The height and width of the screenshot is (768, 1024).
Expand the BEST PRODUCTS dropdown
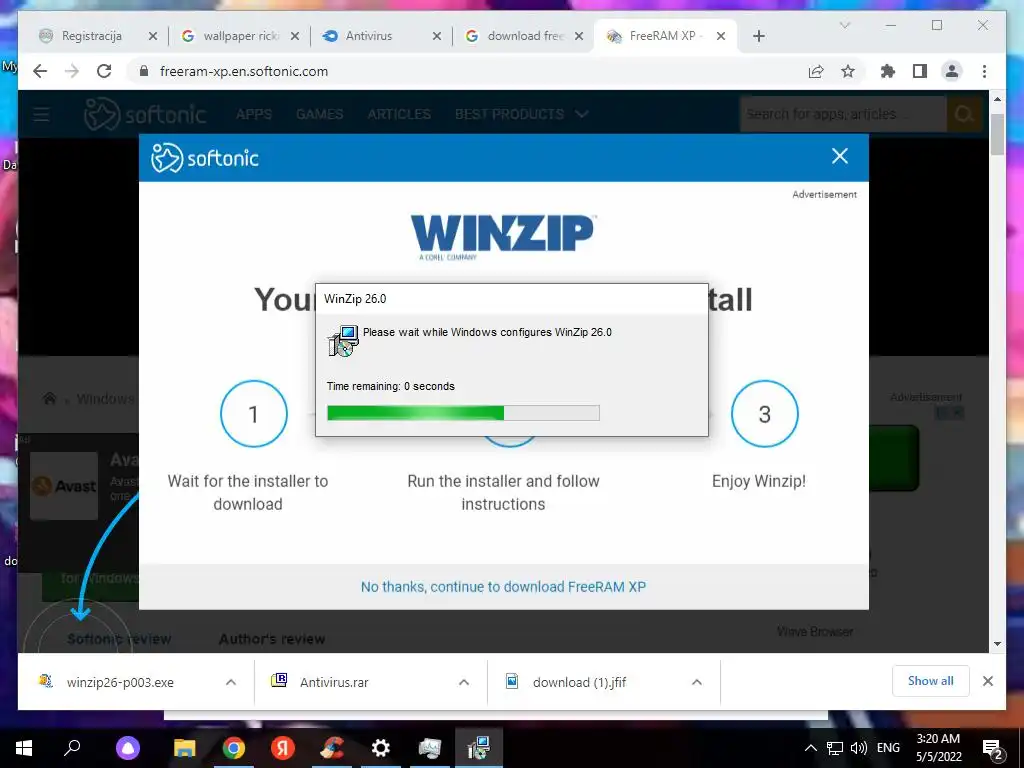click(x=522, y=114)
